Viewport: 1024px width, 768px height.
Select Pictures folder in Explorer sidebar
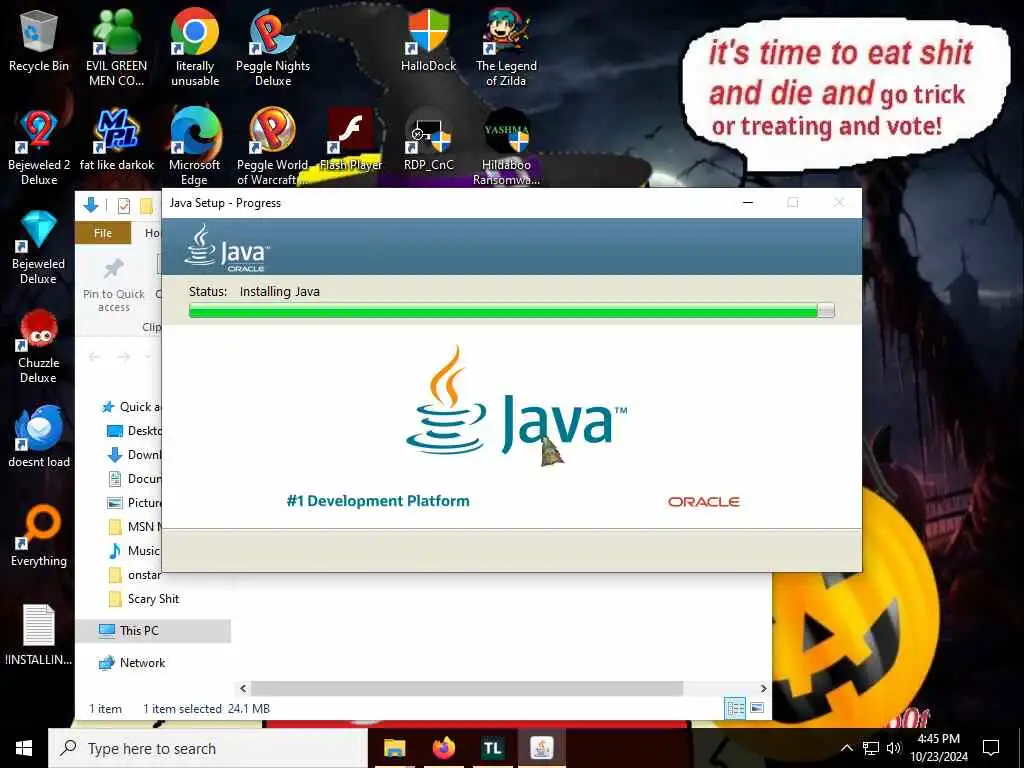tap(134, 503)
